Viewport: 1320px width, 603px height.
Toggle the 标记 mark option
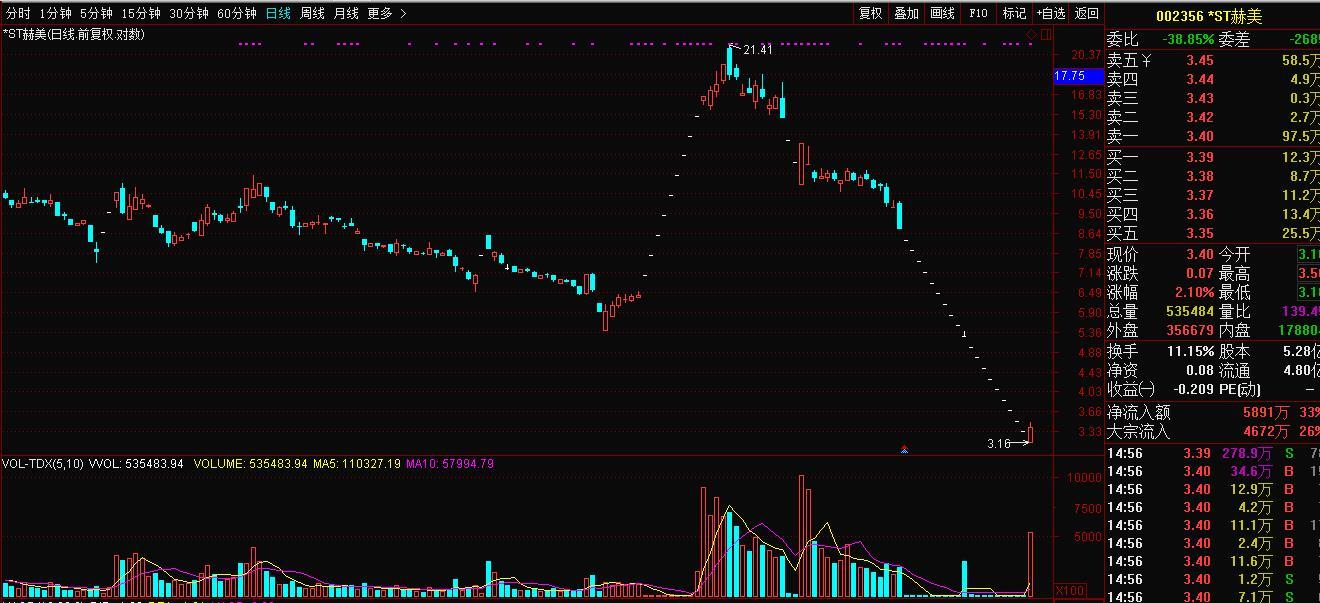(x=1014, y=13)
